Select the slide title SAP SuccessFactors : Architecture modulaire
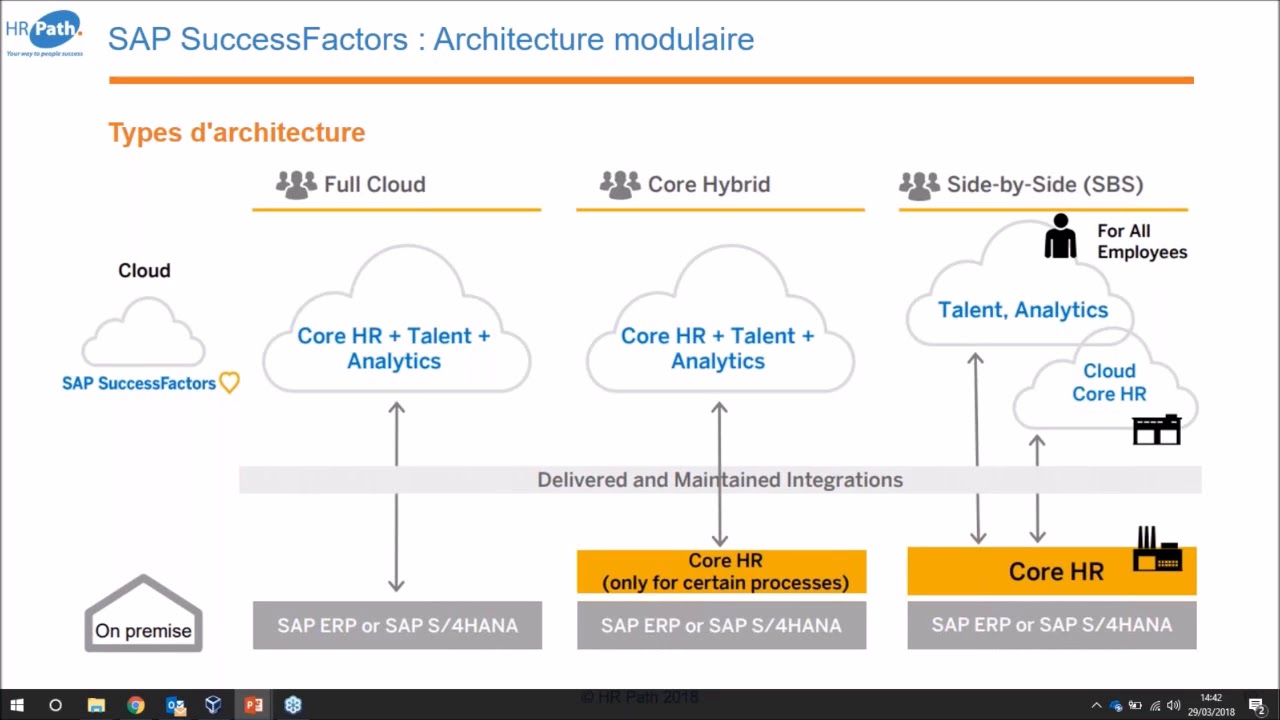This screenshot has height=720, width=1280. pyautogui.click(x=431, y=39)
